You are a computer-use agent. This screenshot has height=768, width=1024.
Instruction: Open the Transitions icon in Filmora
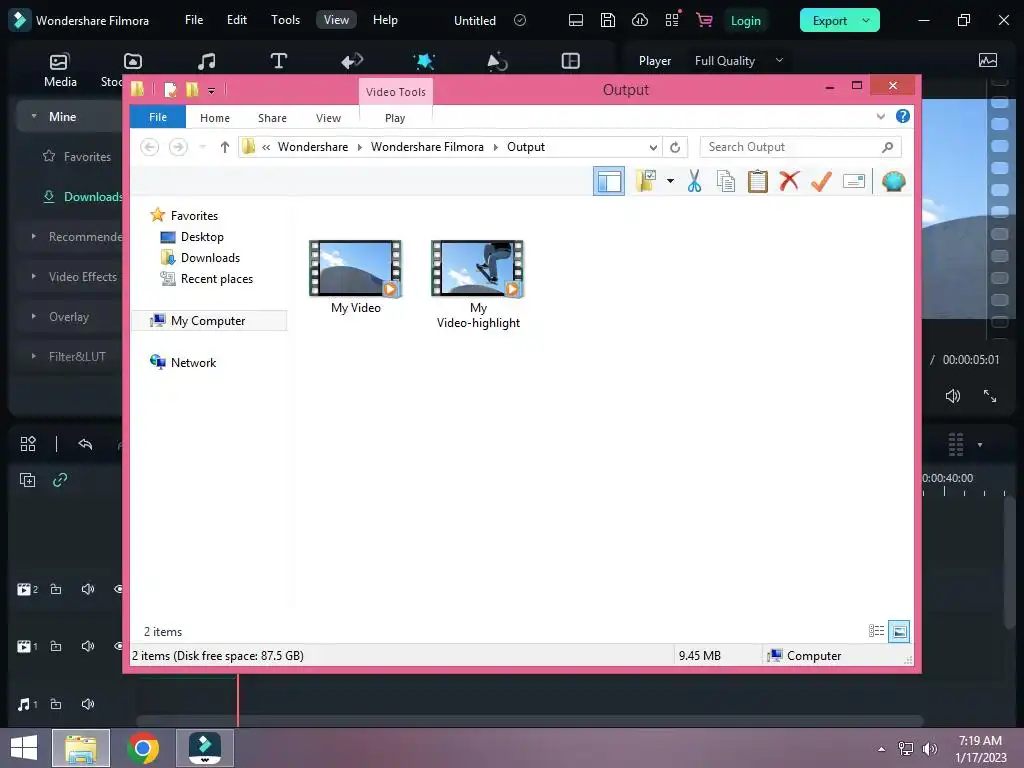coord(352,61)
